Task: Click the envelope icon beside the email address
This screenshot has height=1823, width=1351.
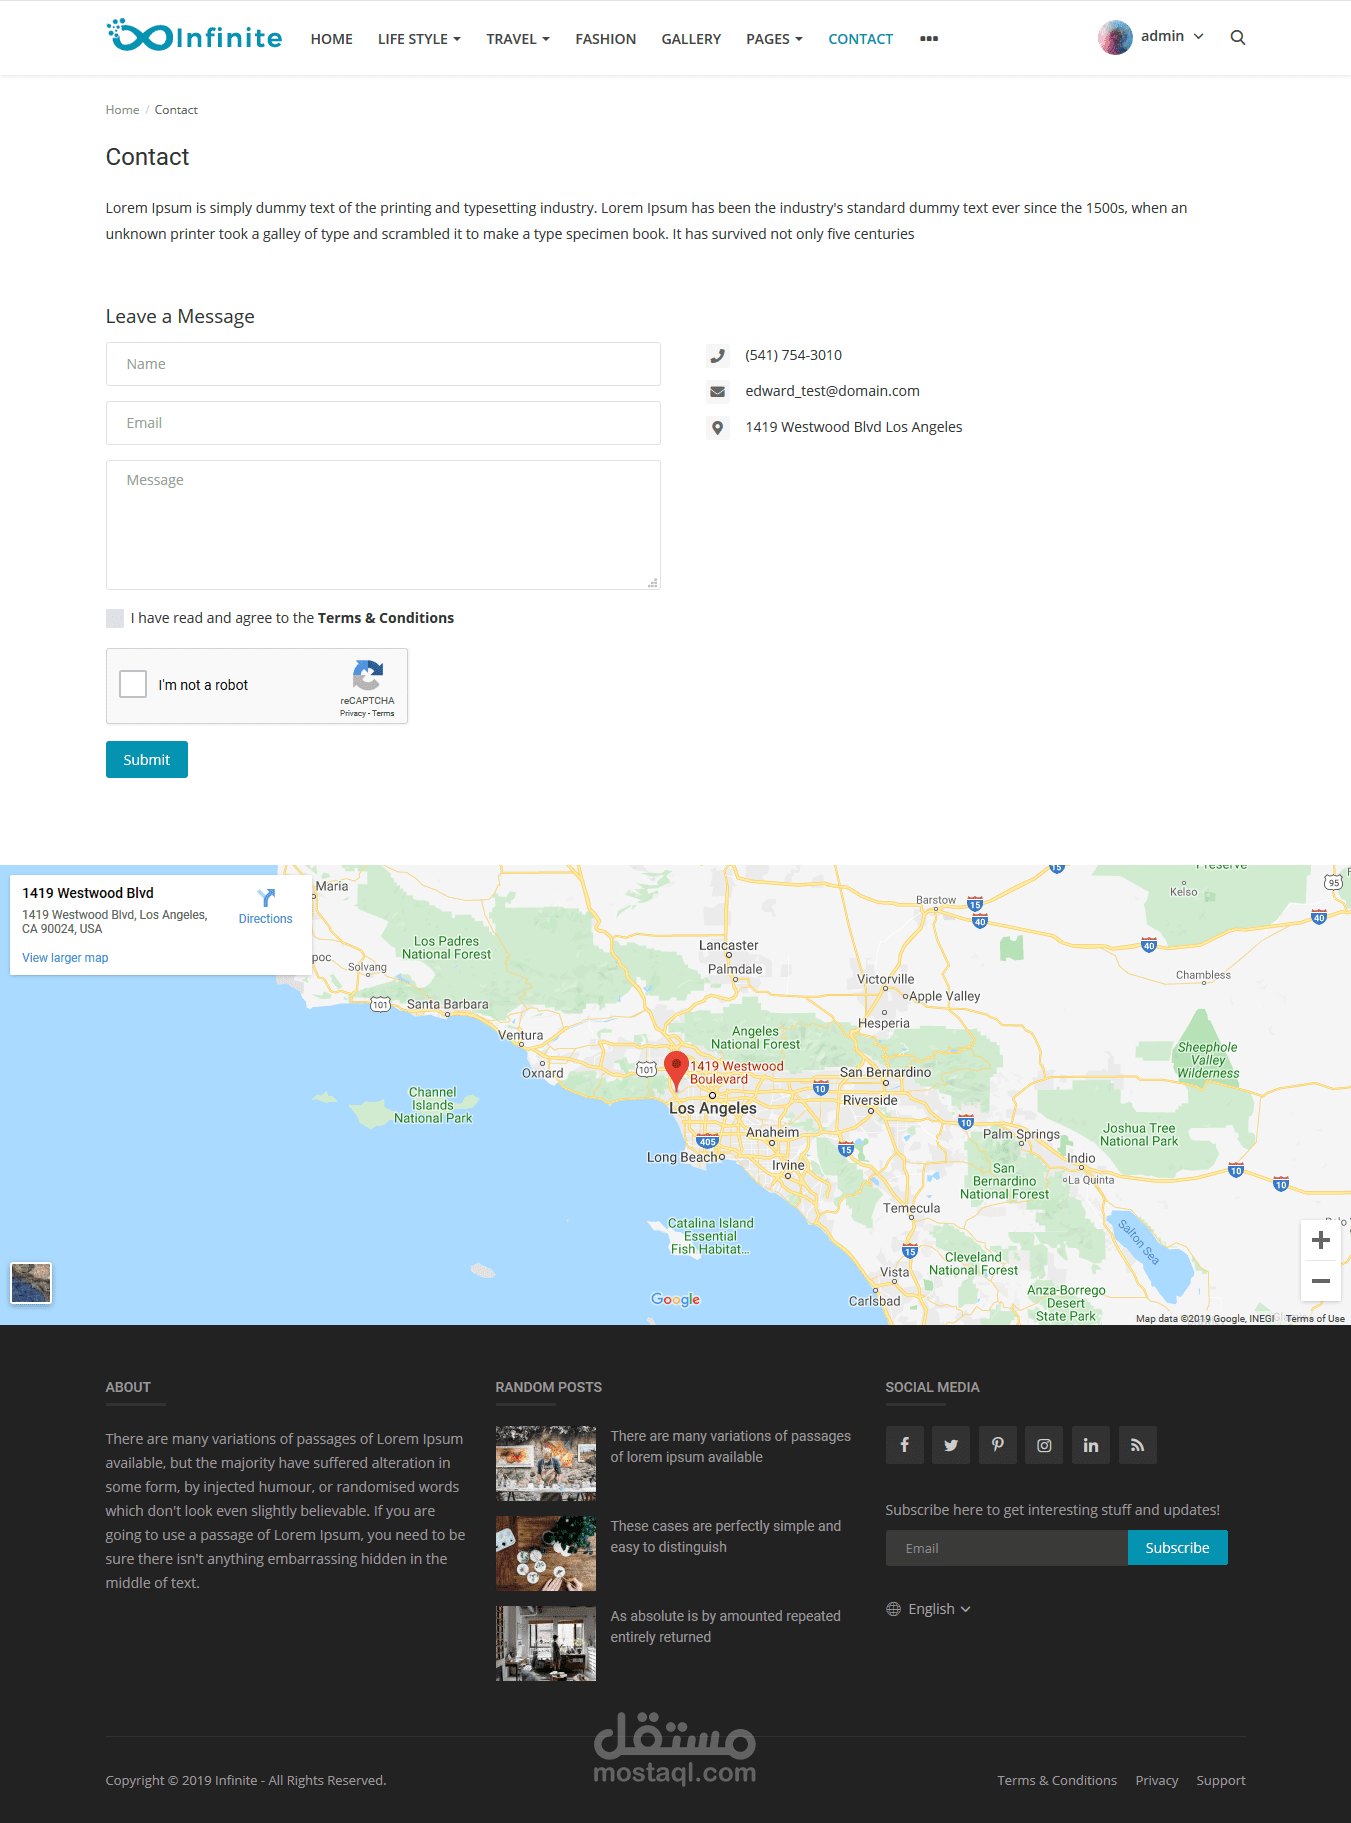Action: point(717,391)
